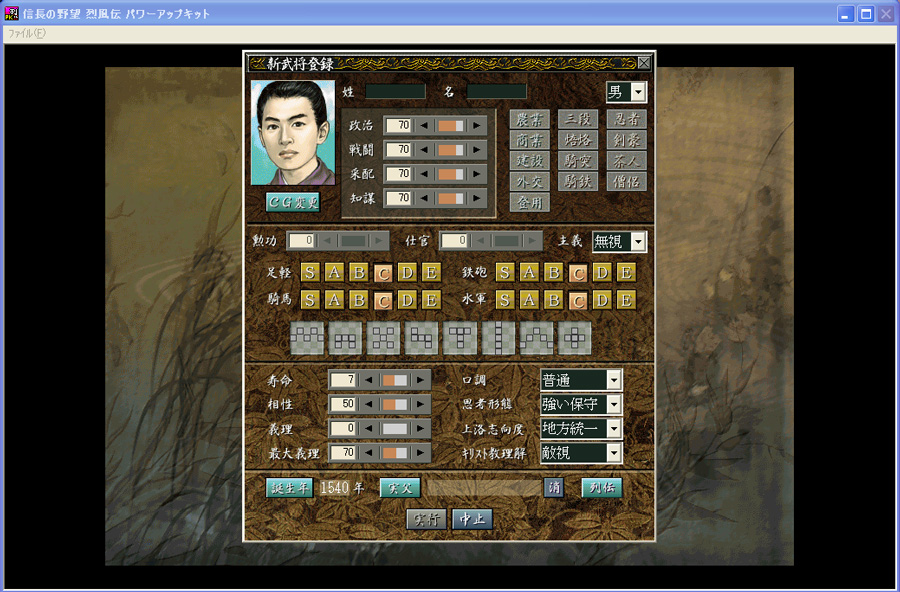This screenshot has width=900, height=592.
Task: Increase 寿命 with its right arrow
Action: pyautogui.click(x=421, y=380)
